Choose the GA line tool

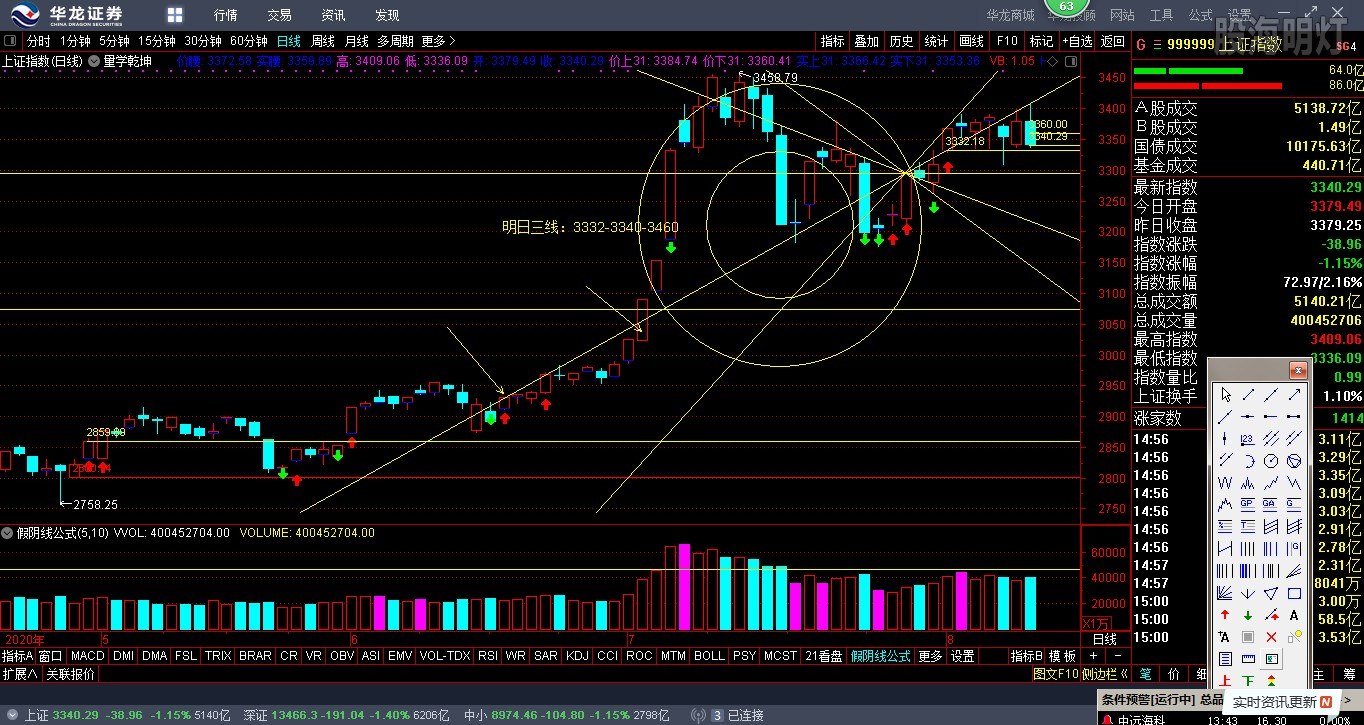coord(1271,503)
